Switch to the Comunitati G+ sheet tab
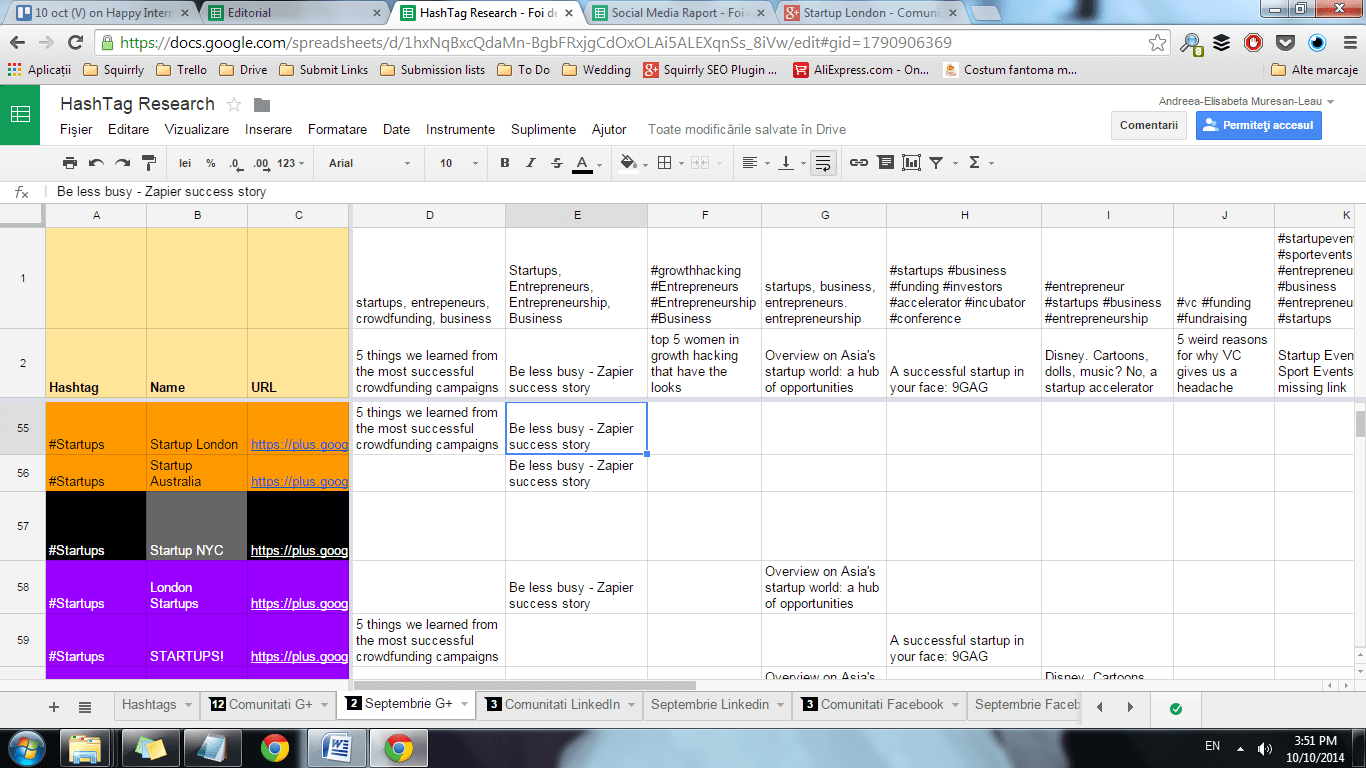The width and height of the screenshot is (1366, 768). coord(270,705)
